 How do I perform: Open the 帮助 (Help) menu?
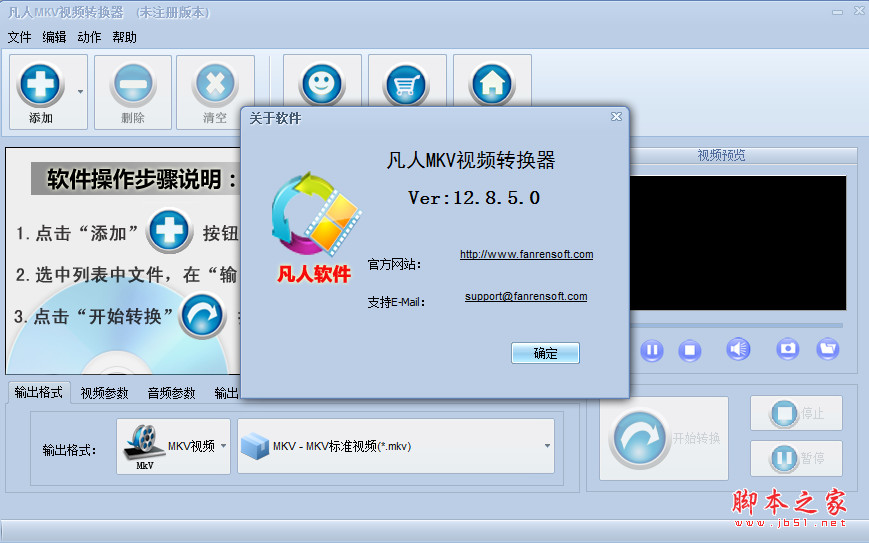124,37
